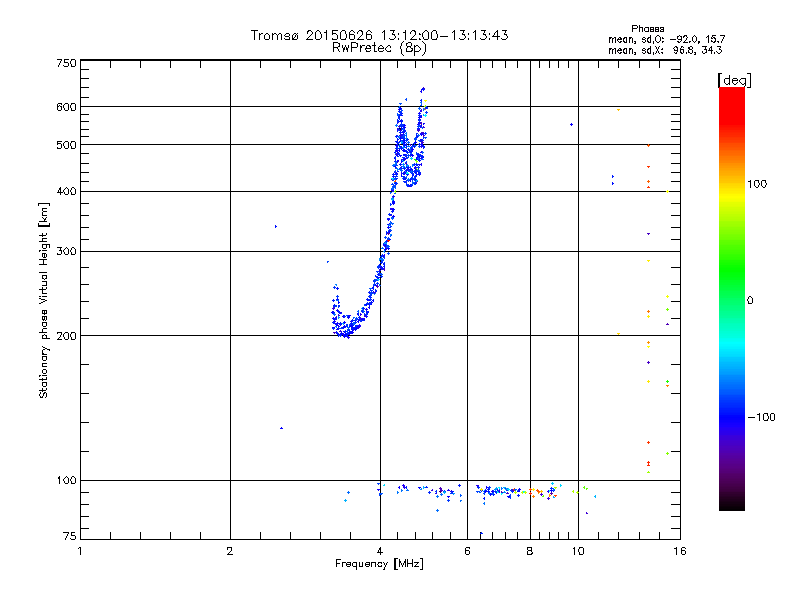Click the '16' x-axis tick label
800x600 pixels.
680,551
